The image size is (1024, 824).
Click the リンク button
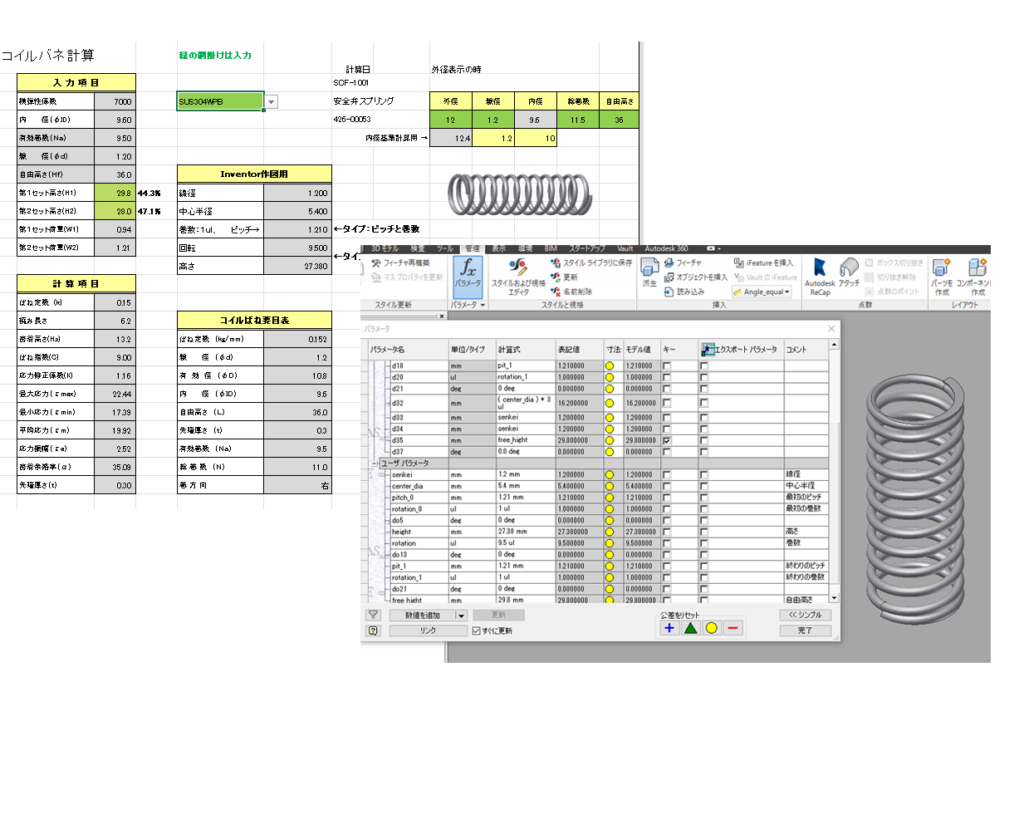427,631
